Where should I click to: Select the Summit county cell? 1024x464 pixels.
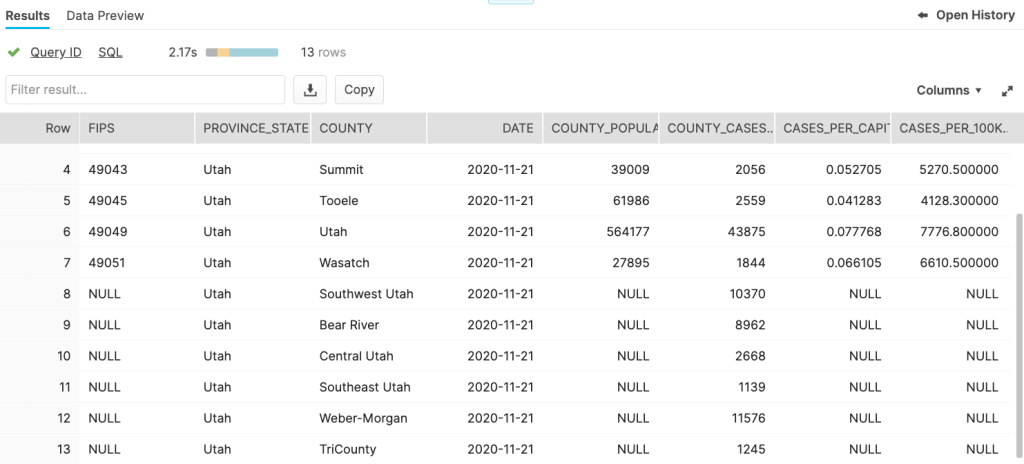[x=341, y=170]
